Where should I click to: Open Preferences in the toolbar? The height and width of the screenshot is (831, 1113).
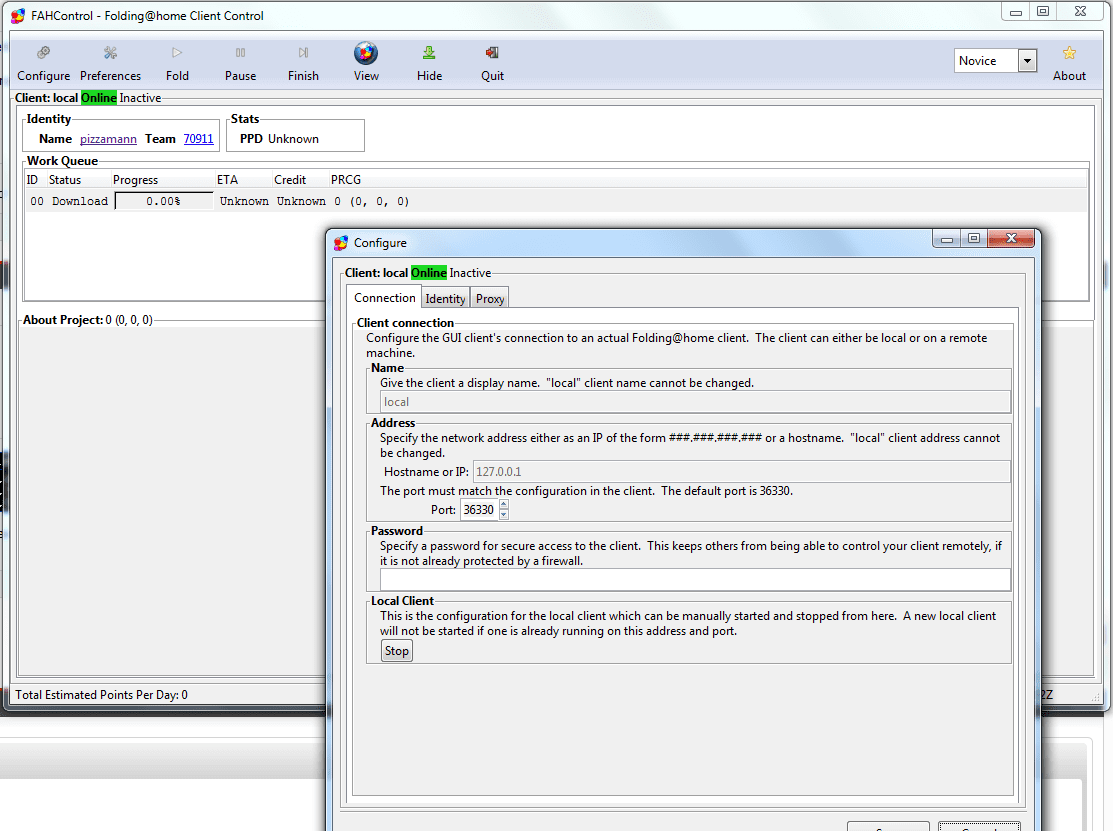pyautogui.click(x=110, y=63)
